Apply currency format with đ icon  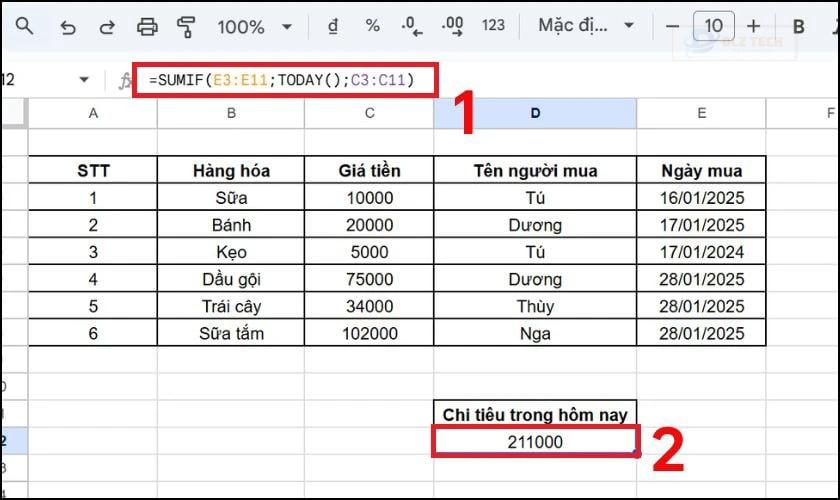pyautogui.click(x=333, y=26)
